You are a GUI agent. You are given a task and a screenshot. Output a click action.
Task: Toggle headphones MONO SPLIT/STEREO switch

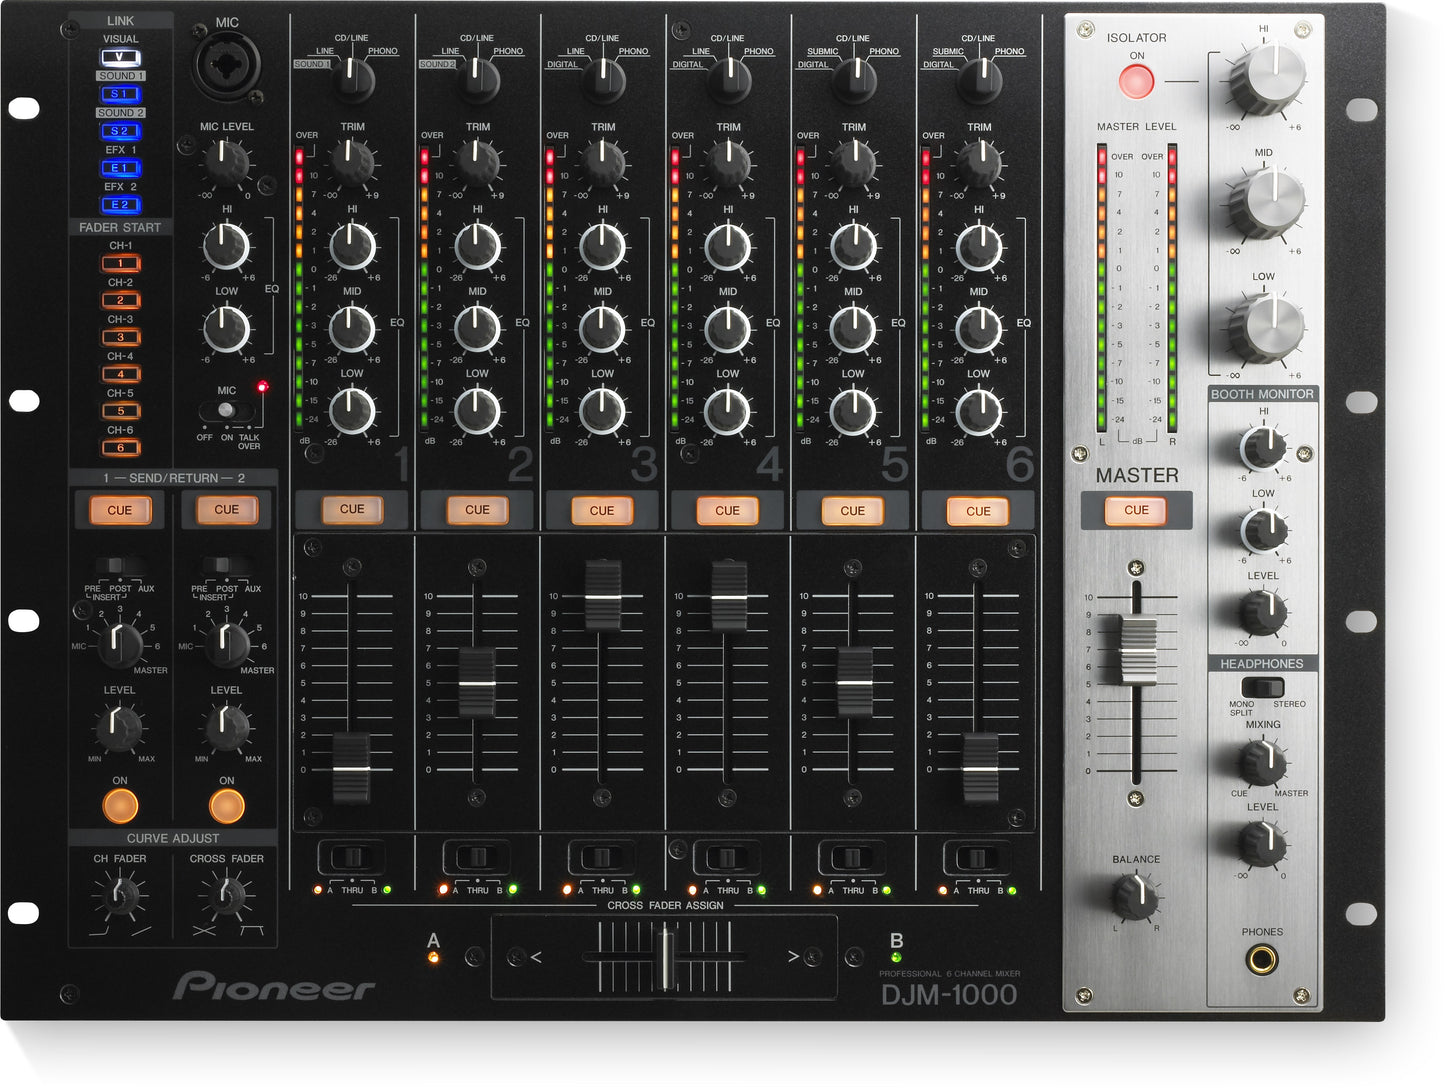1262,688
